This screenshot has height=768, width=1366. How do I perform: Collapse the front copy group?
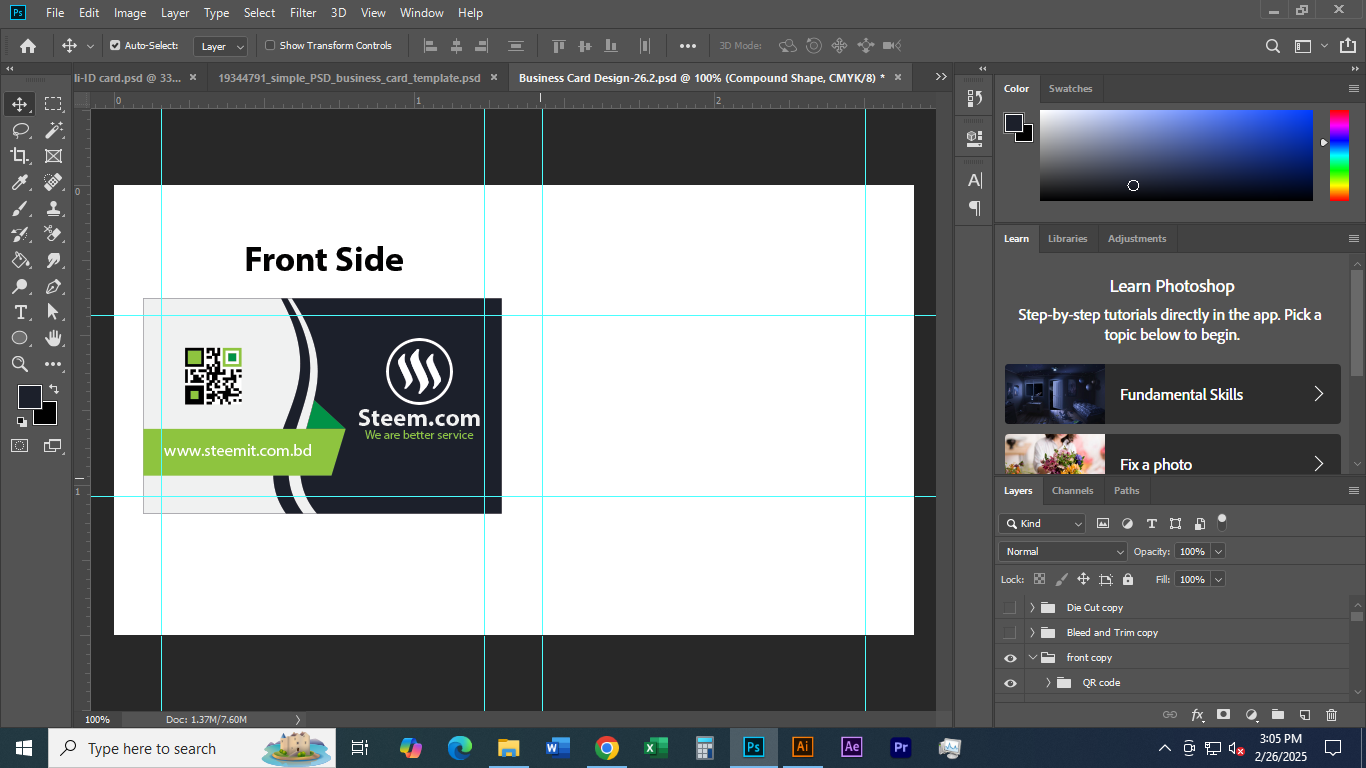click(1032, 658)
